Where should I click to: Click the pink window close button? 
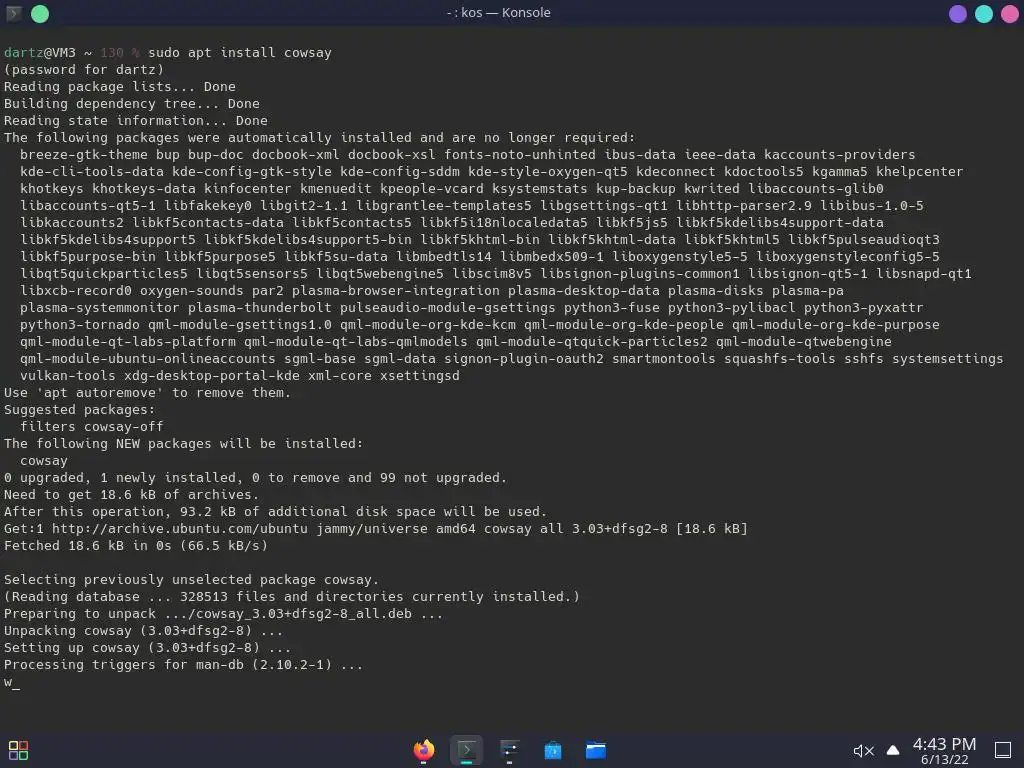(x=1010, y=14)
